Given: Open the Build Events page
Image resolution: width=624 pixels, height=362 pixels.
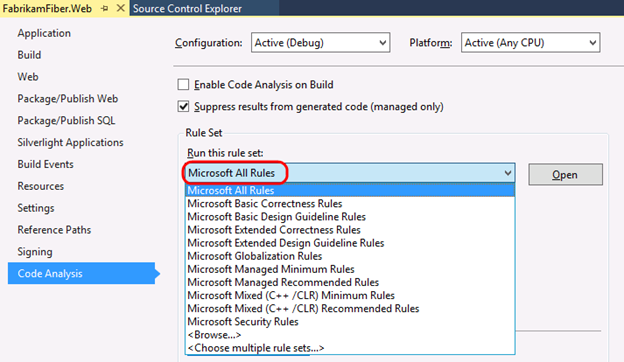Looking at the screenshot, I should click(45, 164).
